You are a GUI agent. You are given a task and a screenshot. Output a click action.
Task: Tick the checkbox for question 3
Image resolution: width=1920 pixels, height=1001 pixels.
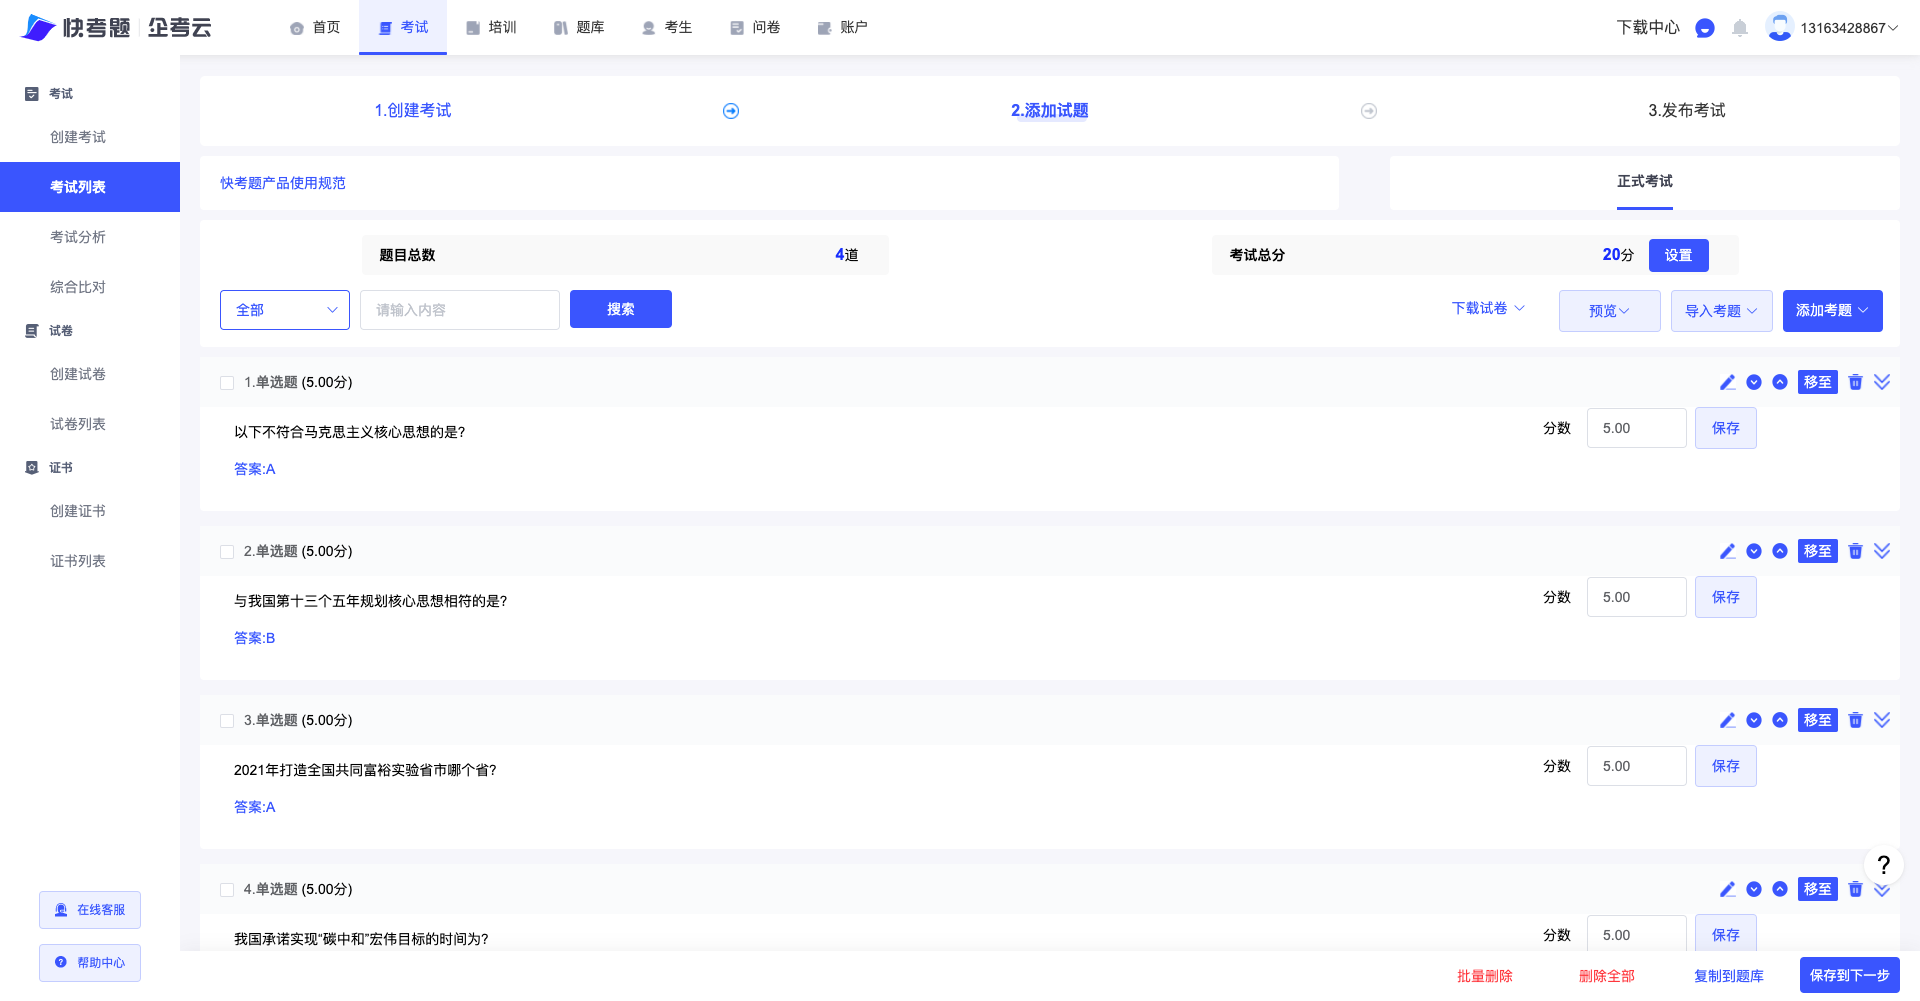(x=227, y=721)
